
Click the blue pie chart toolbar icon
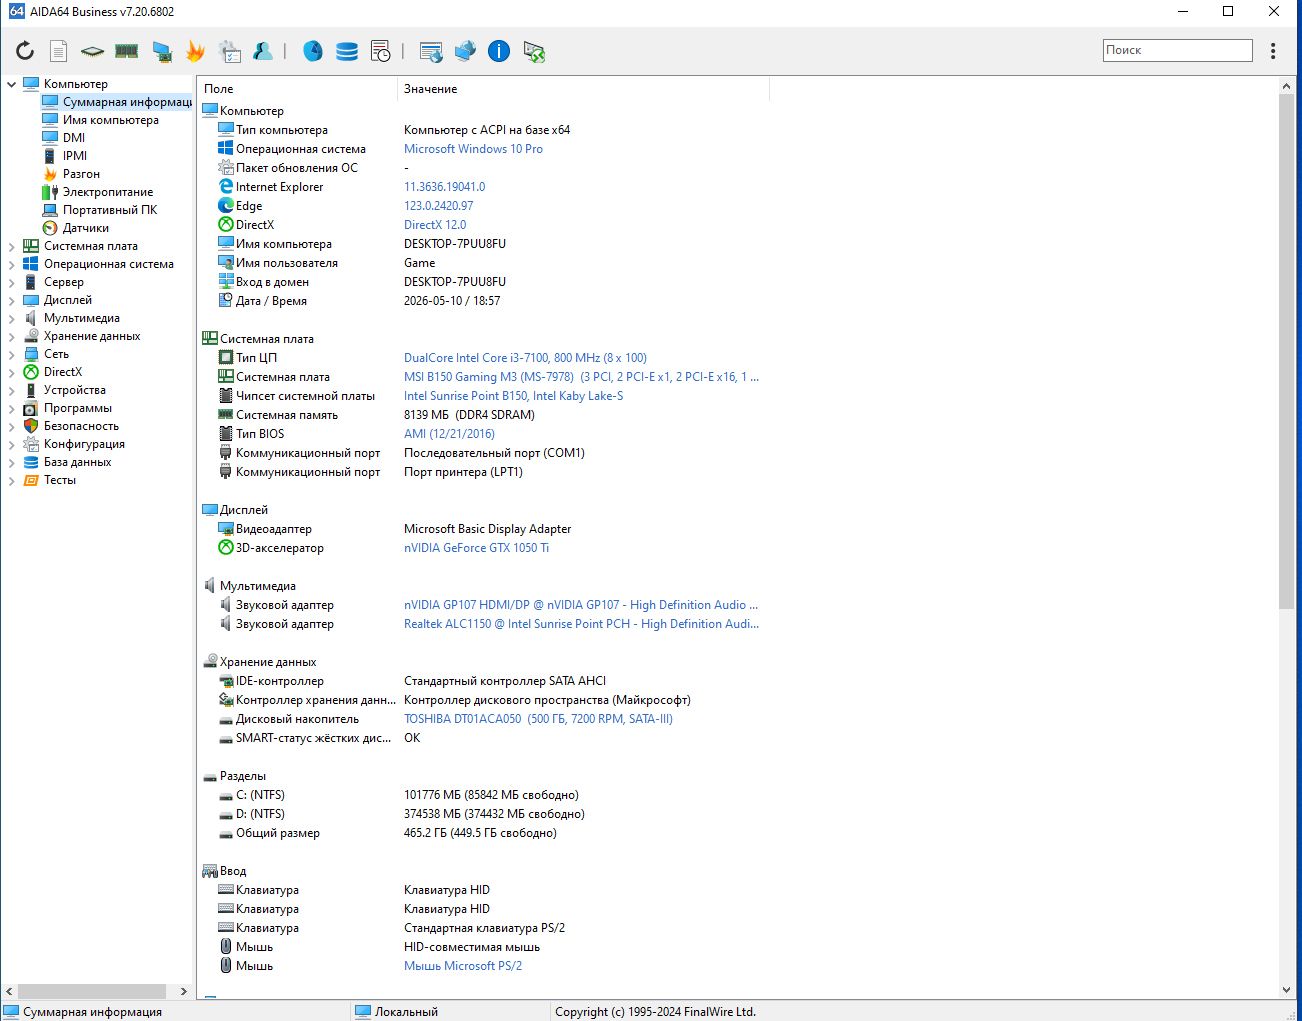(313, 51)
